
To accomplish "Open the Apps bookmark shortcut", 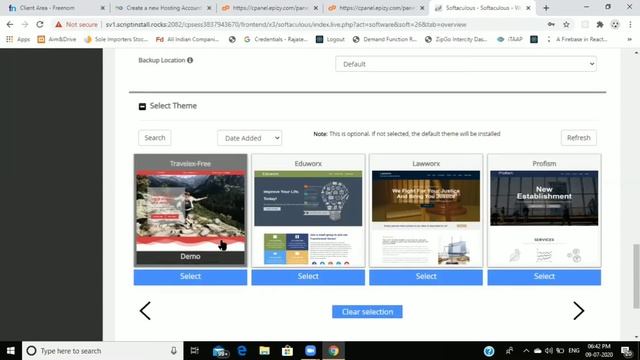I will click(18, 39).
